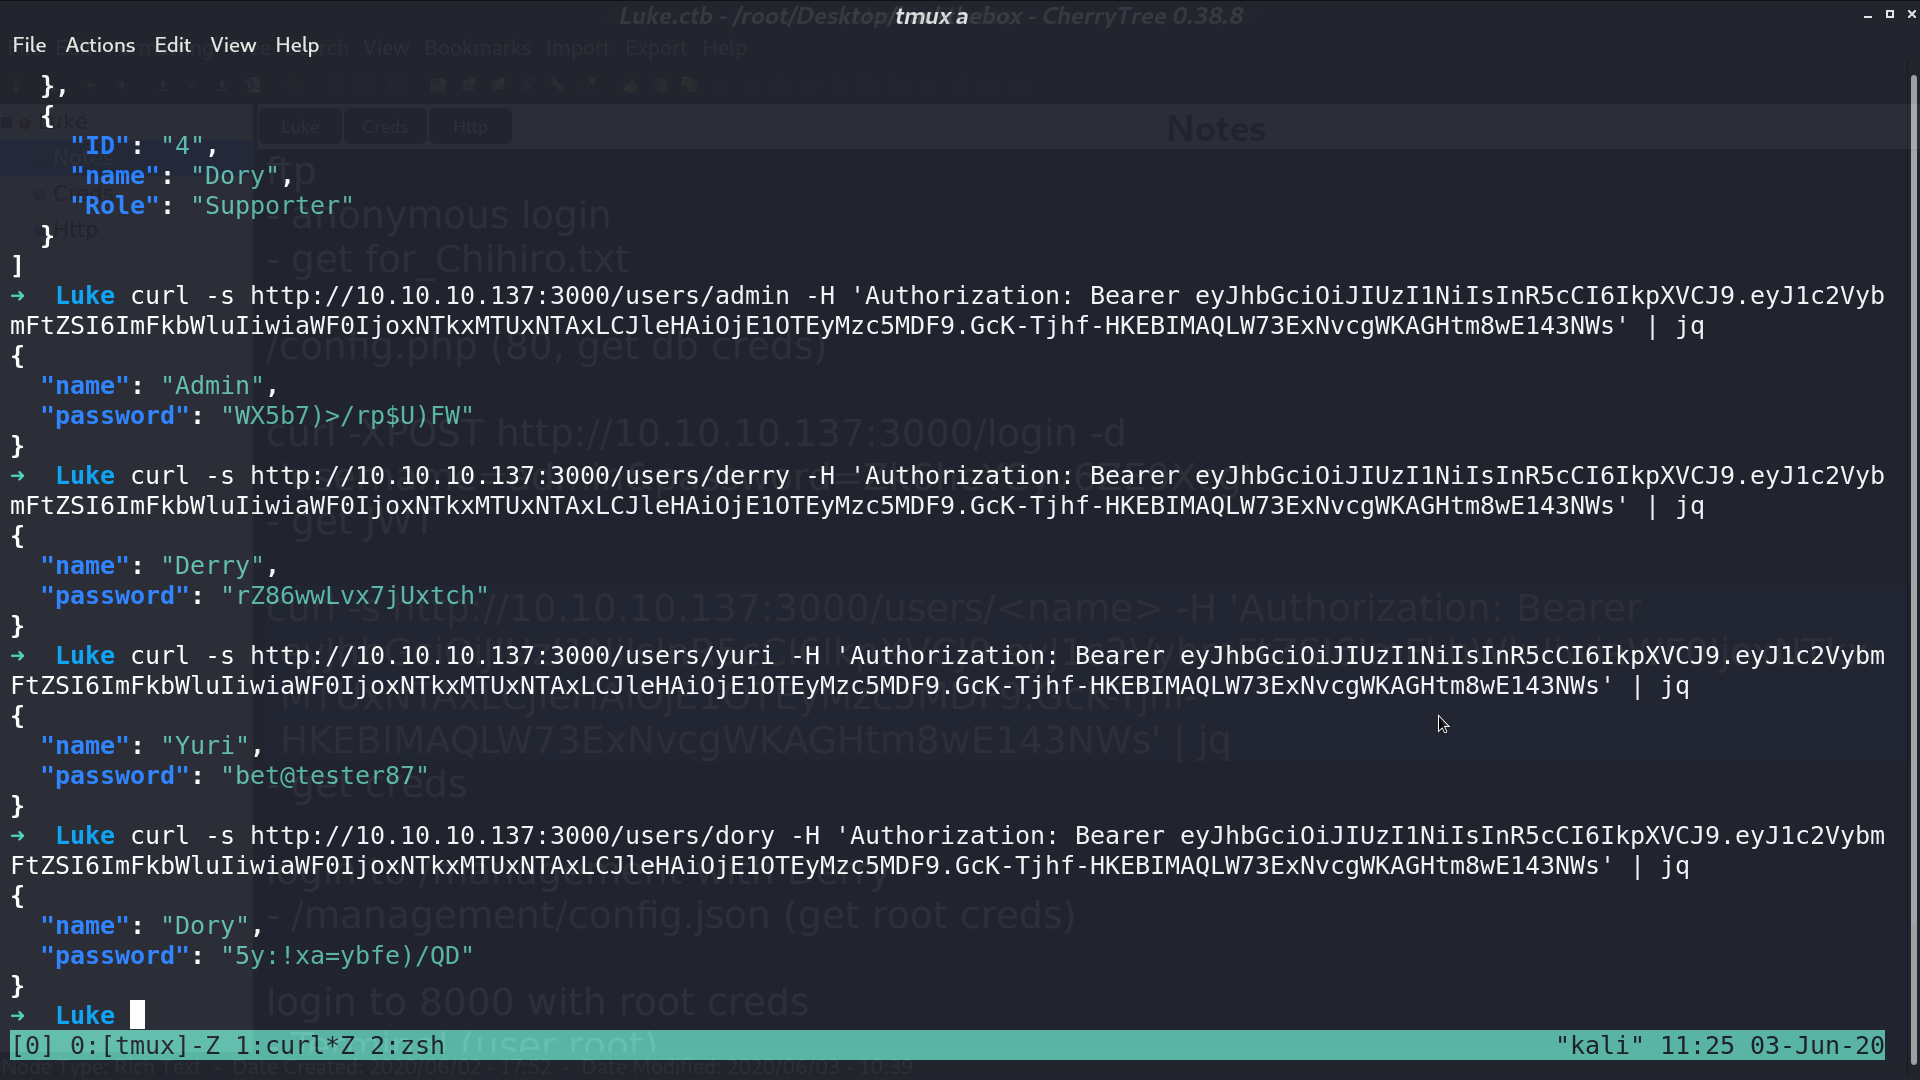Click the URL ending in /users/yuri

(x=512, y=656)
